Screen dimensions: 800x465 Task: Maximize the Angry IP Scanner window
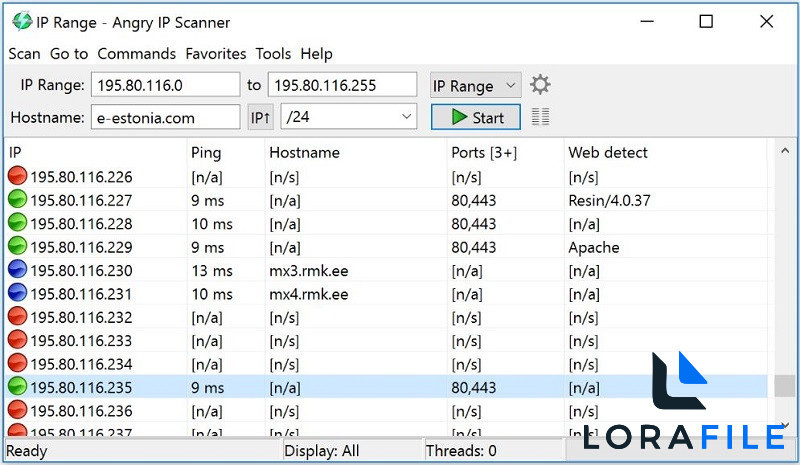(706, 21)
